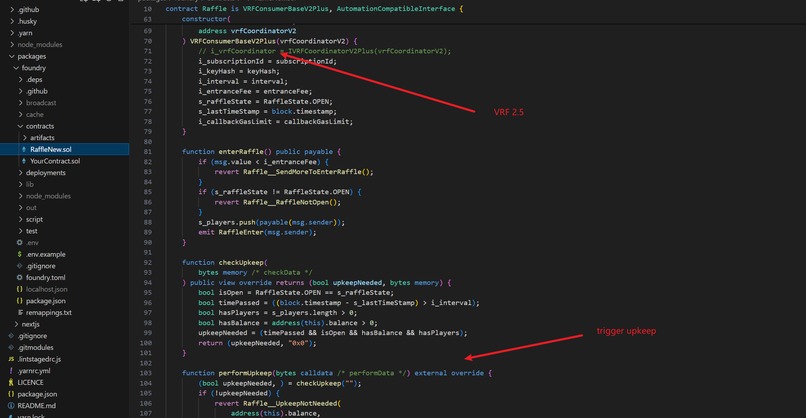Open the broadcast folder in explorer

coord(41,103)
